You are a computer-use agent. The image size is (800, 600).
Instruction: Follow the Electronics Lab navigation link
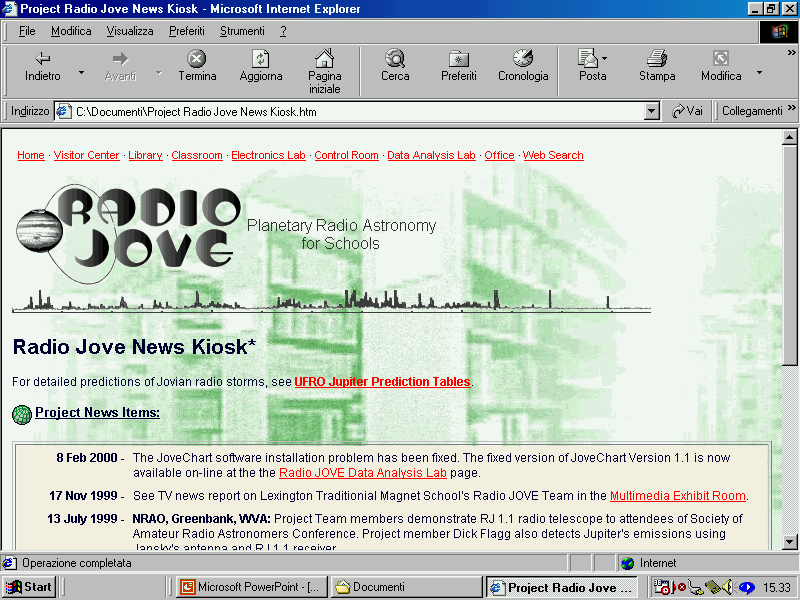click(x=268, y=156)
